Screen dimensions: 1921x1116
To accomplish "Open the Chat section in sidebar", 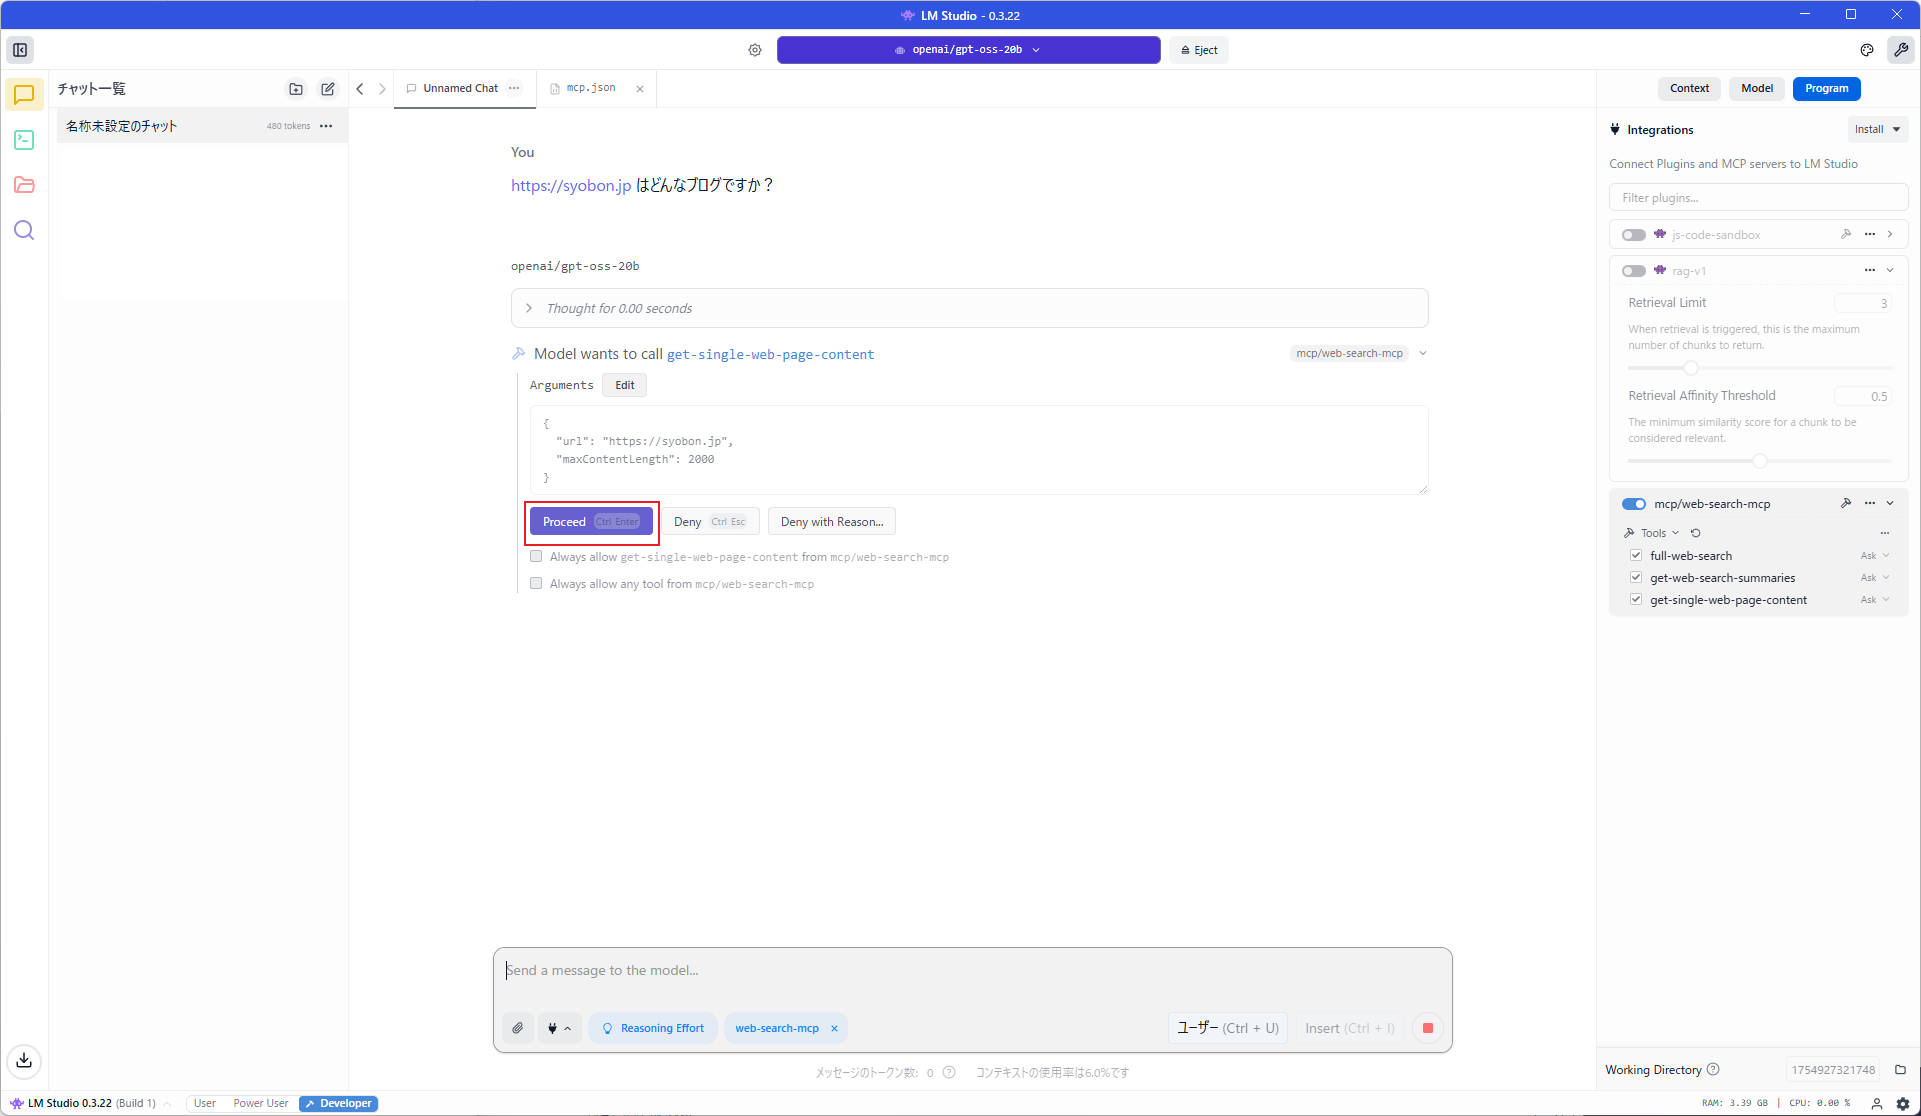I will point(24,94).
